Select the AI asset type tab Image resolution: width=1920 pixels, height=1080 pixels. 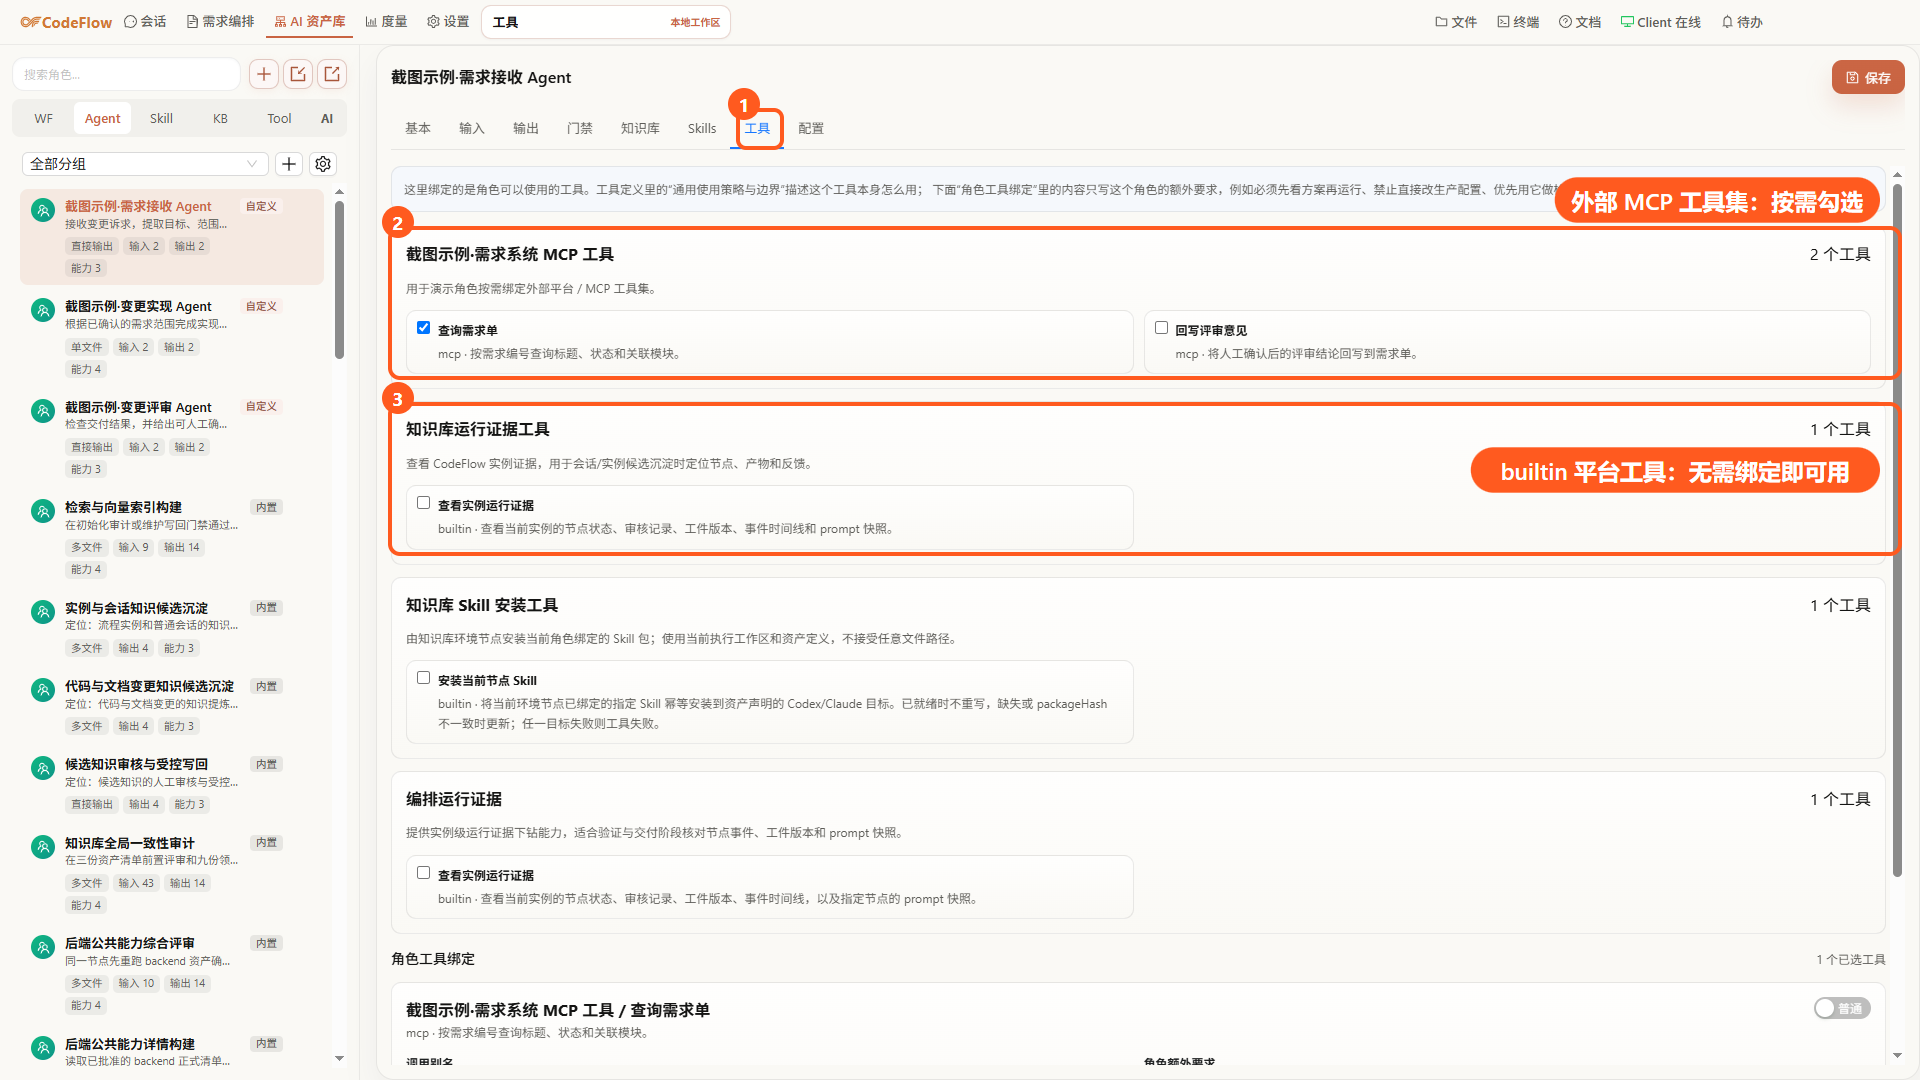(327, 118)
